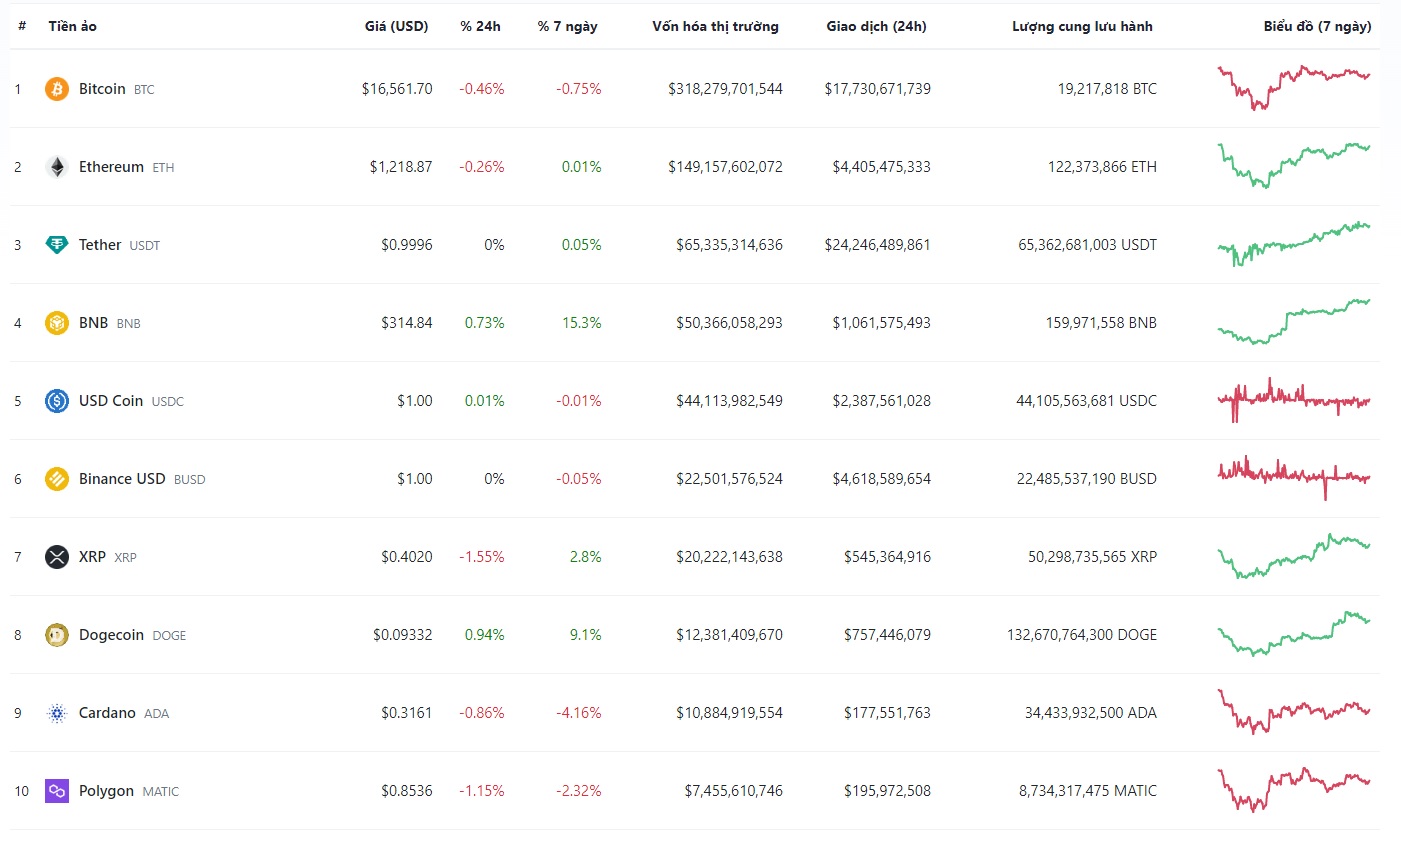Viewport: 1401px width, 841px height.
Task: Click the Tether logo icon
Action: [x=57, y=245]
